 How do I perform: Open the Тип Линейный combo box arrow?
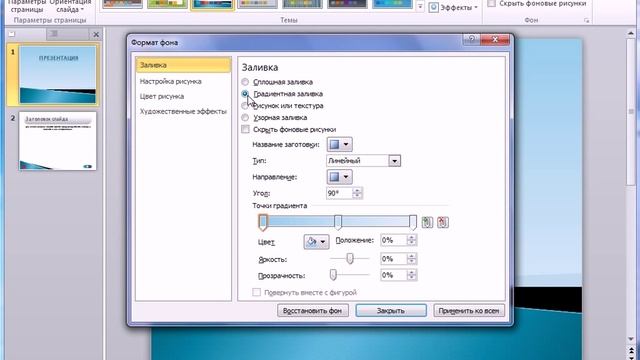tap(394, 161)
